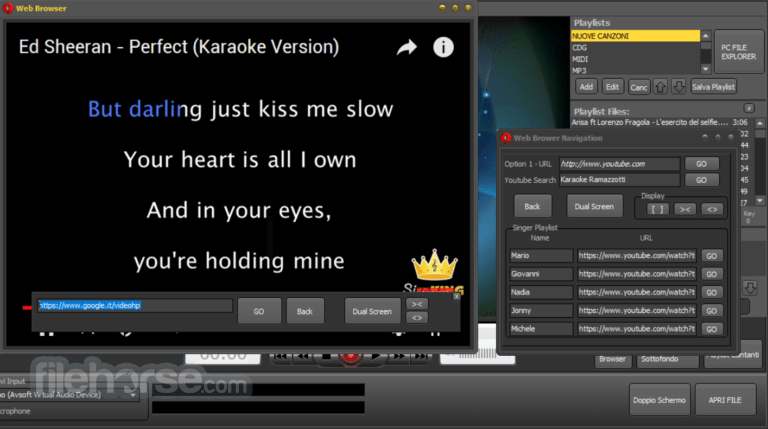Select the Arisa ft Lorenzo Fragola song row
The image size is (768, 429).
point(660,122)
